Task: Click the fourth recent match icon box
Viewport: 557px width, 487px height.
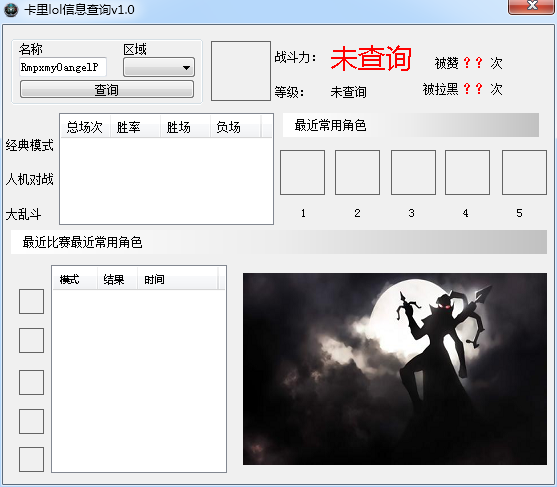Action: (31, 421)
